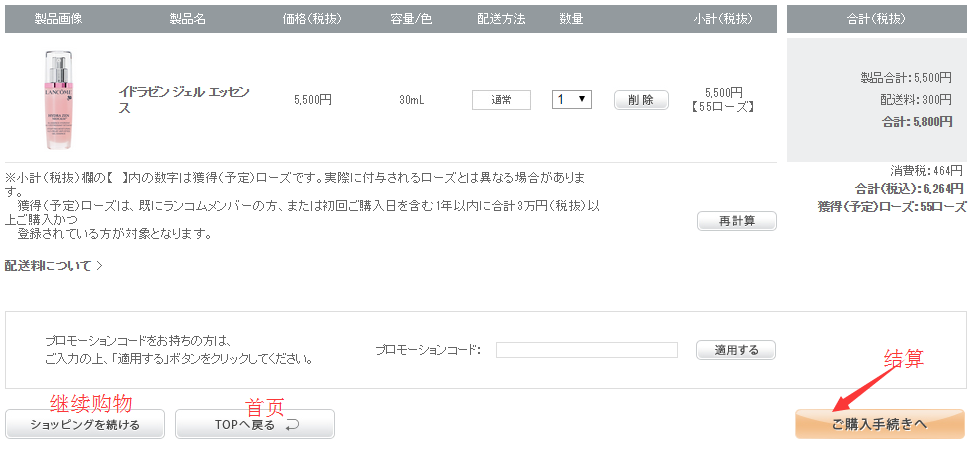Select the 価格(税抜) column header

tap(313, 19)
